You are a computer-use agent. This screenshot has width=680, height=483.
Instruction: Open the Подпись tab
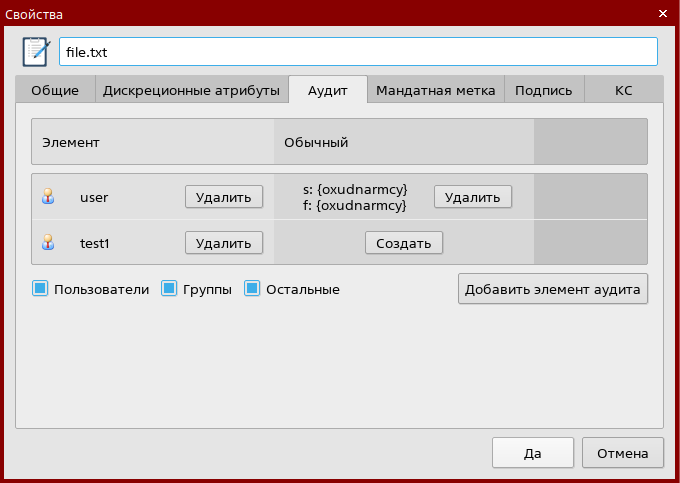click(543, 90)
